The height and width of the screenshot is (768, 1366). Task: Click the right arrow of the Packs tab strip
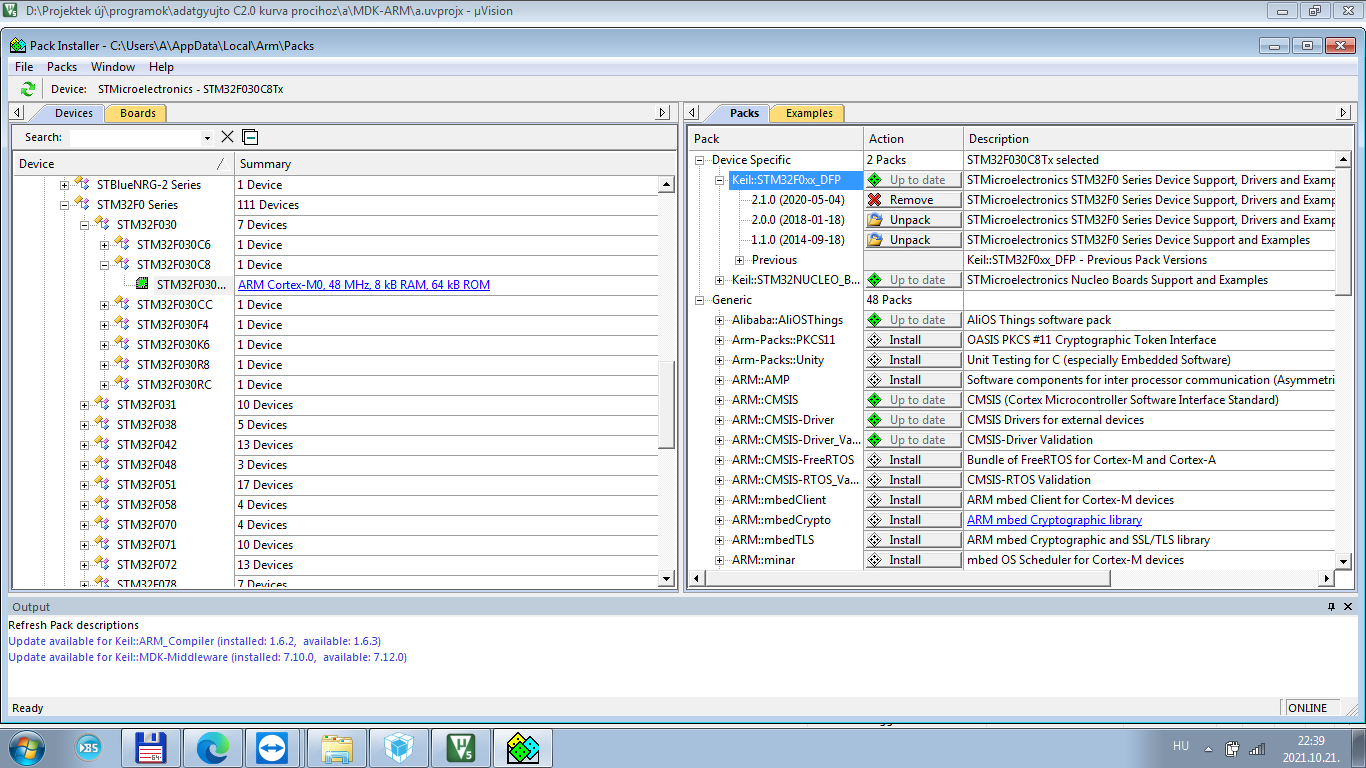click(x=1344, y=113)
